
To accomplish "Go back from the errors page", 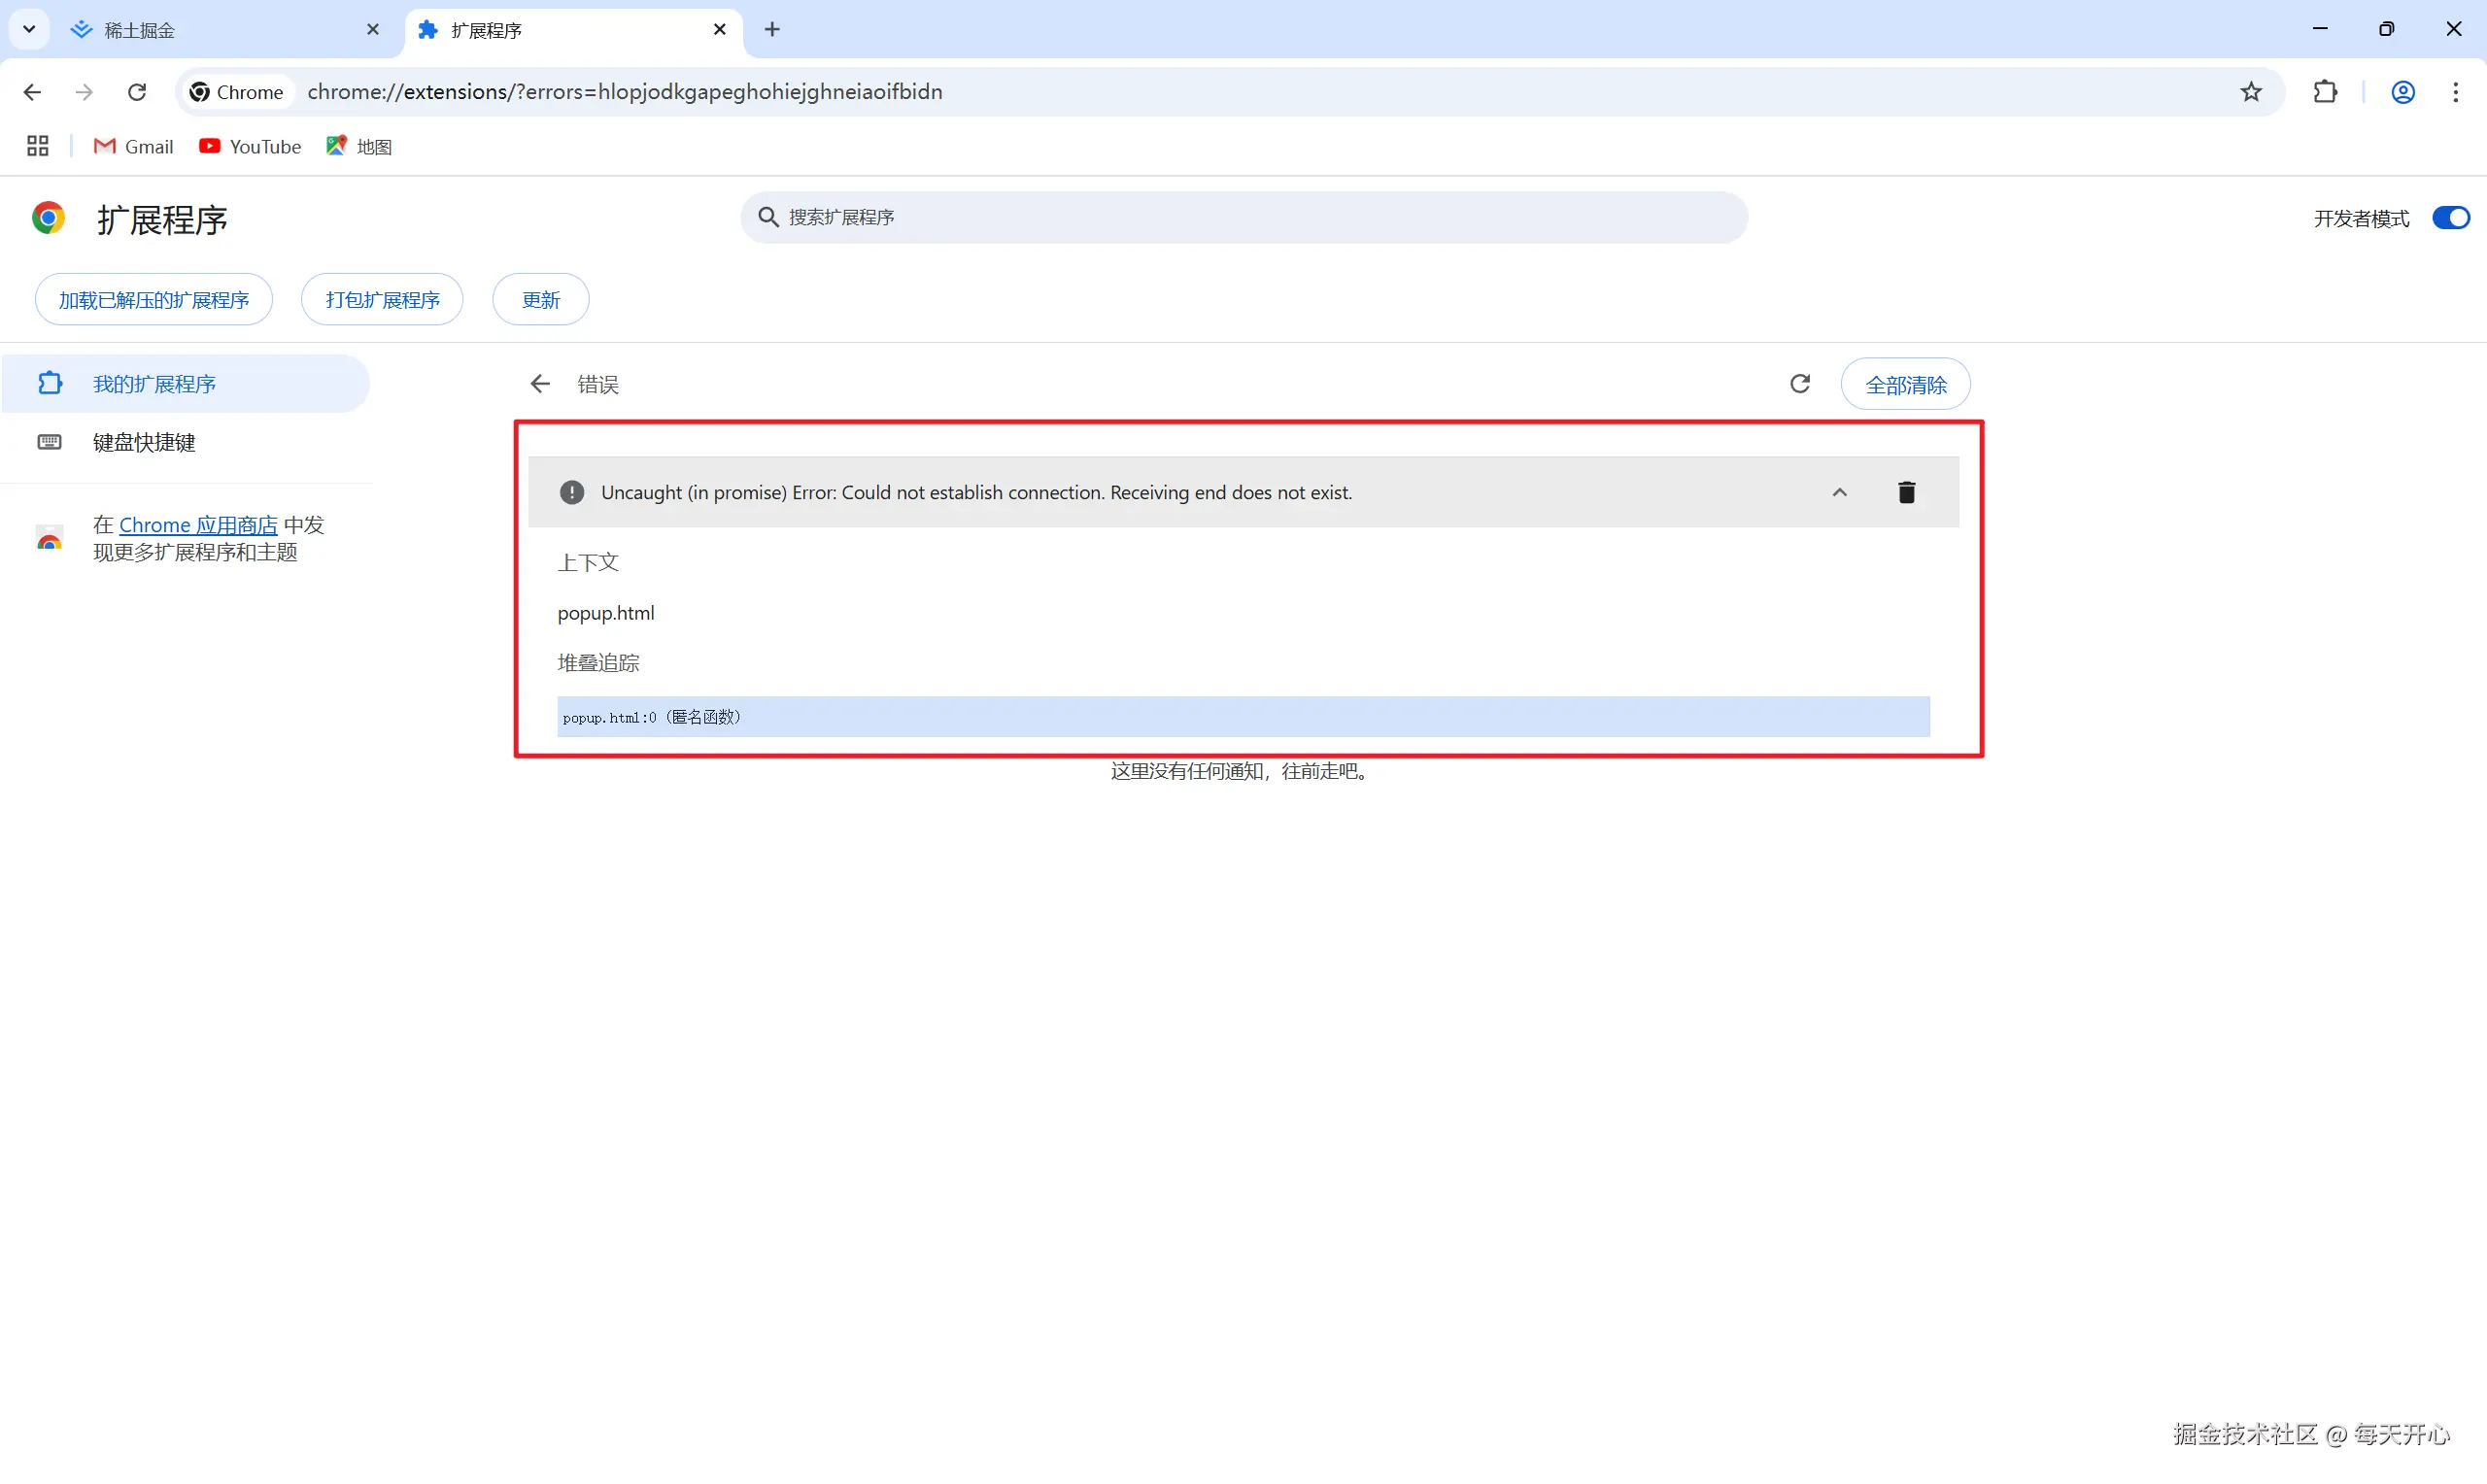I will click(540, 384).
